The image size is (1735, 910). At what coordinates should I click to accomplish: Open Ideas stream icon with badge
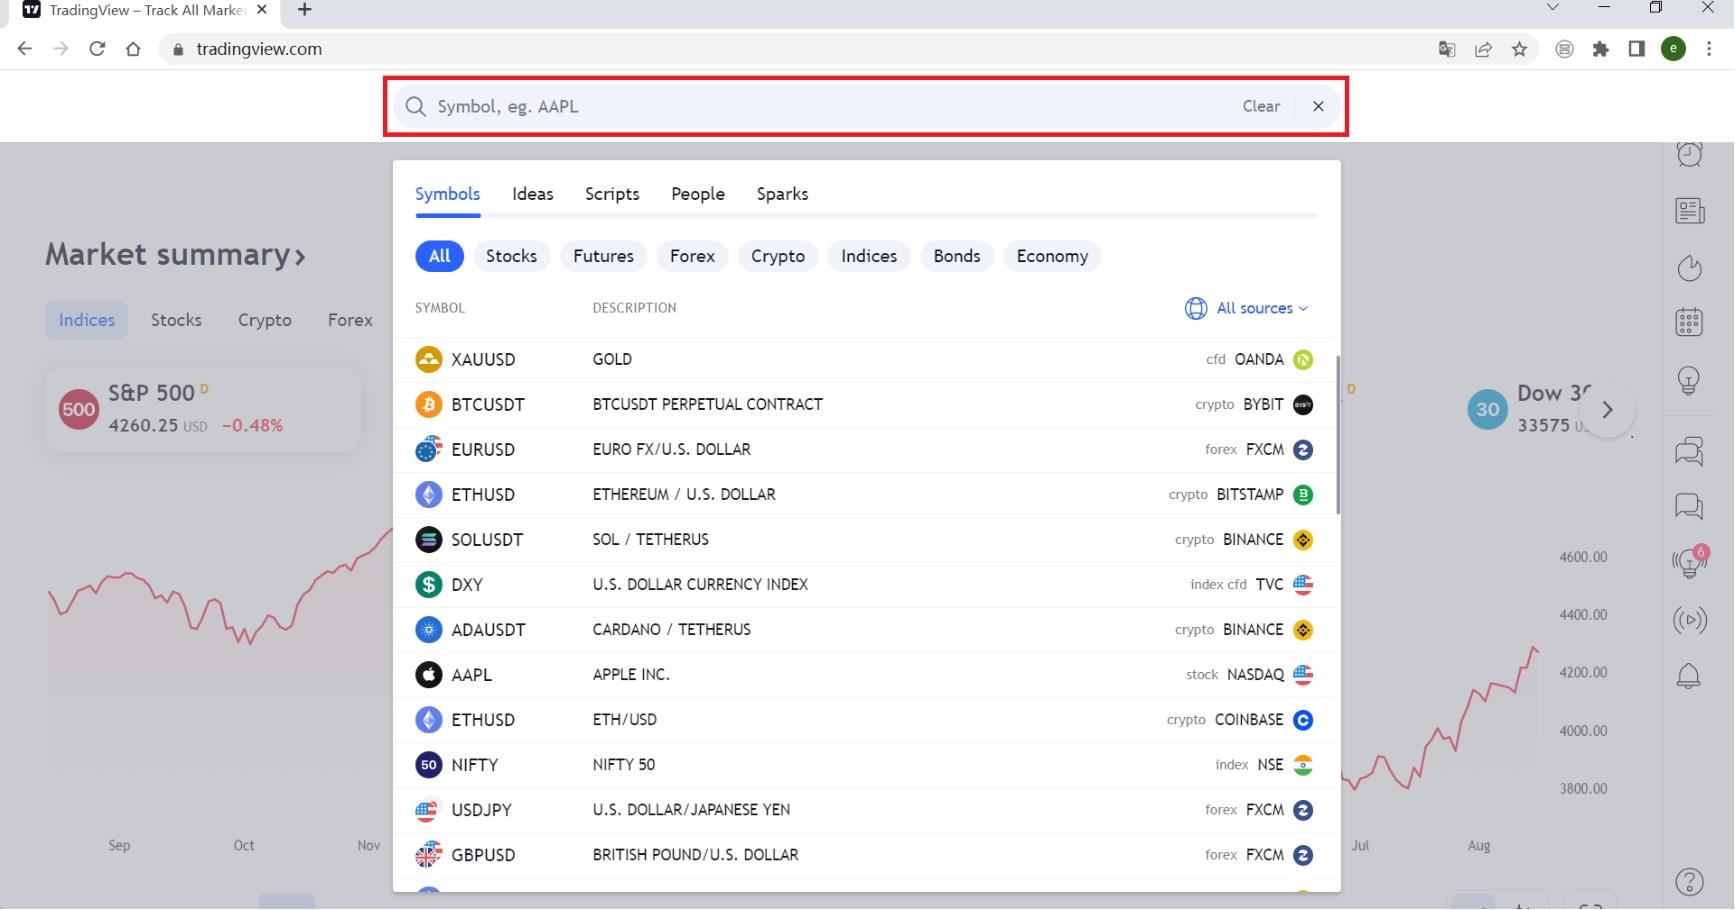pos(1690,562)
